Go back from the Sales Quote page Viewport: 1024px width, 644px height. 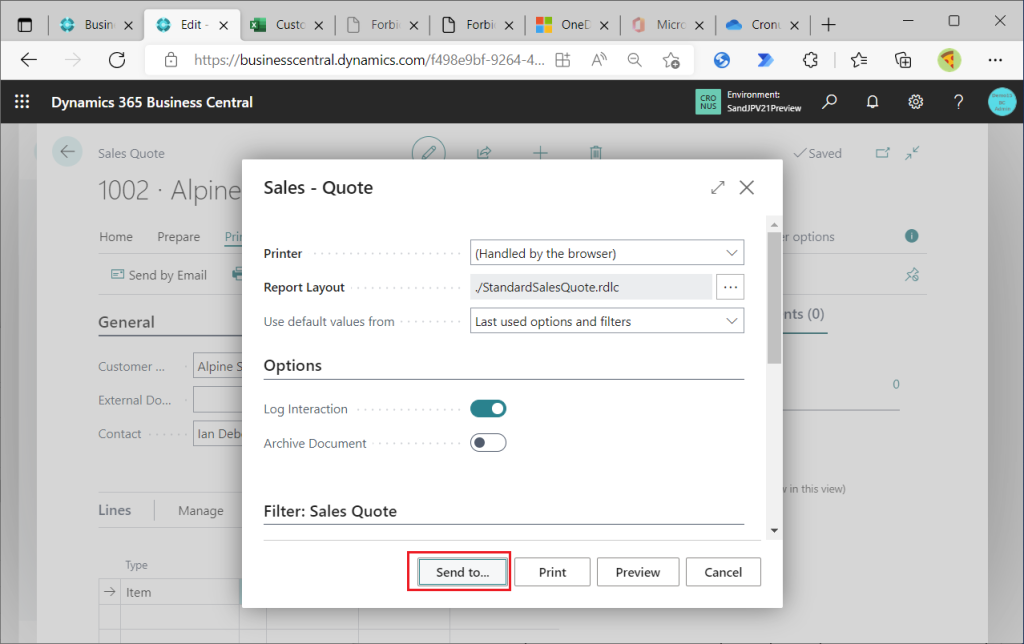[x=67, y=152]
